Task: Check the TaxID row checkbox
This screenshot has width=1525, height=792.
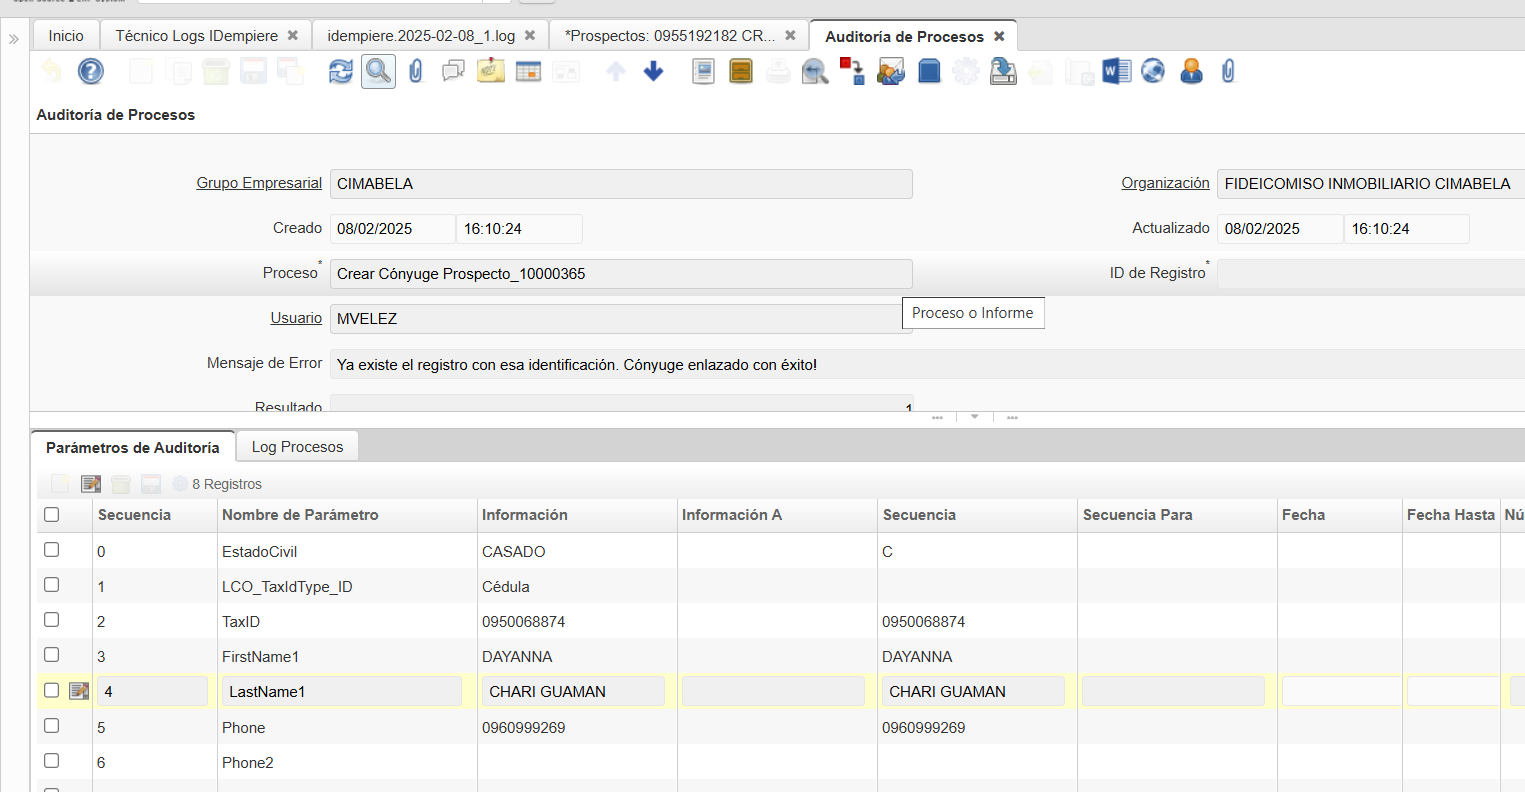Action: click(x=52, y=620)
